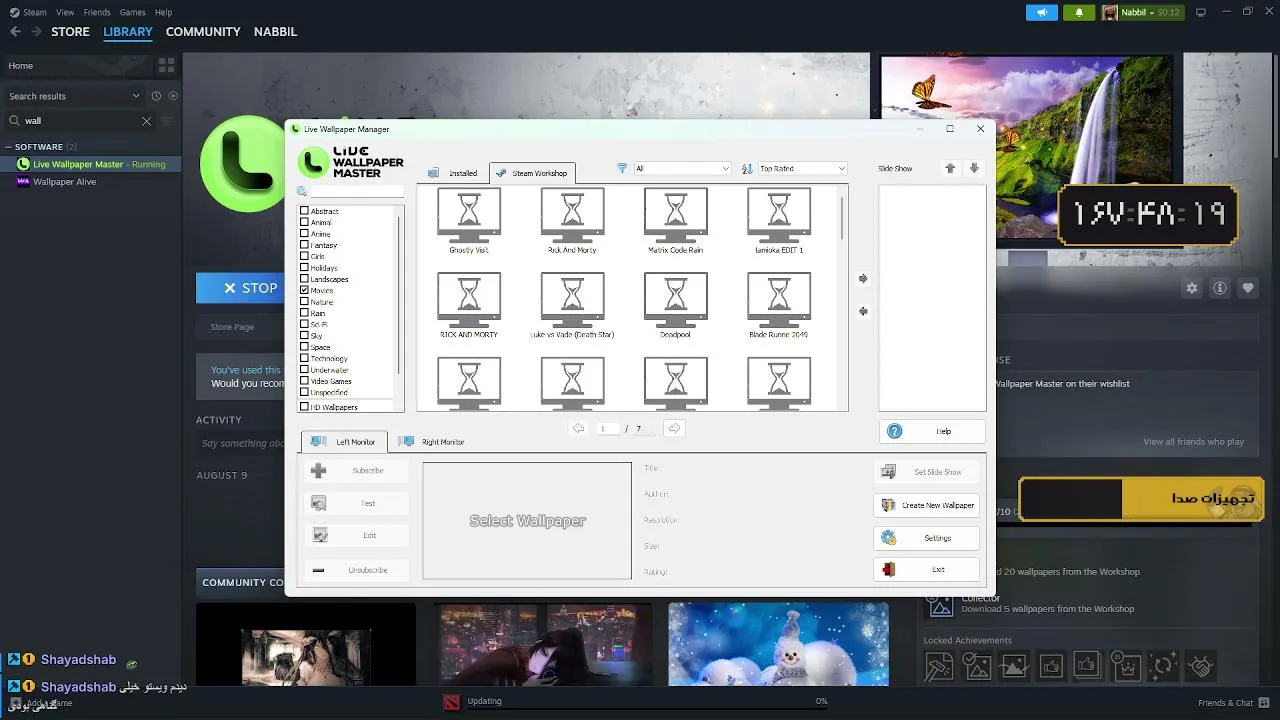Go back in Steam navigation
The height and width of the screenshot is (720, 1280).
15,32
